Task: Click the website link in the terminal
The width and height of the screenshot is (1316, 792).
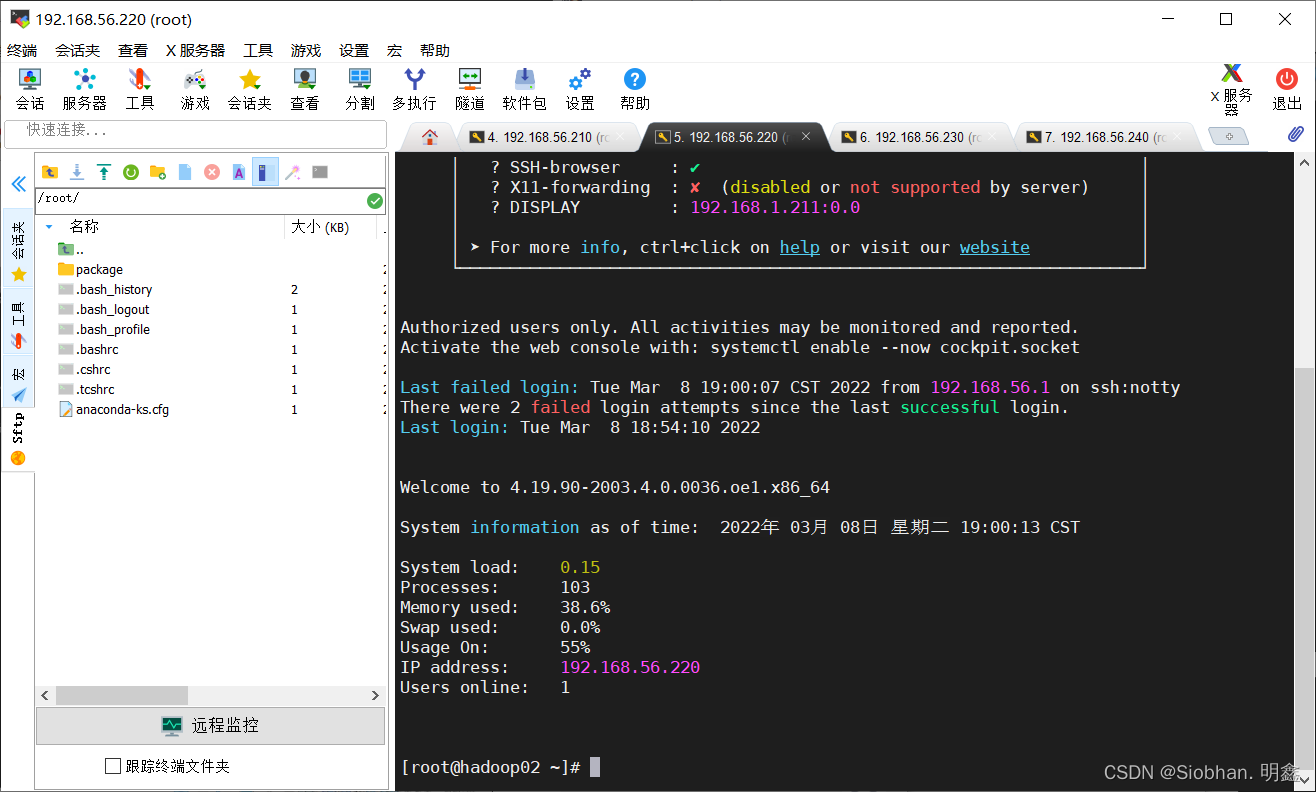Action: coord(994,247)
